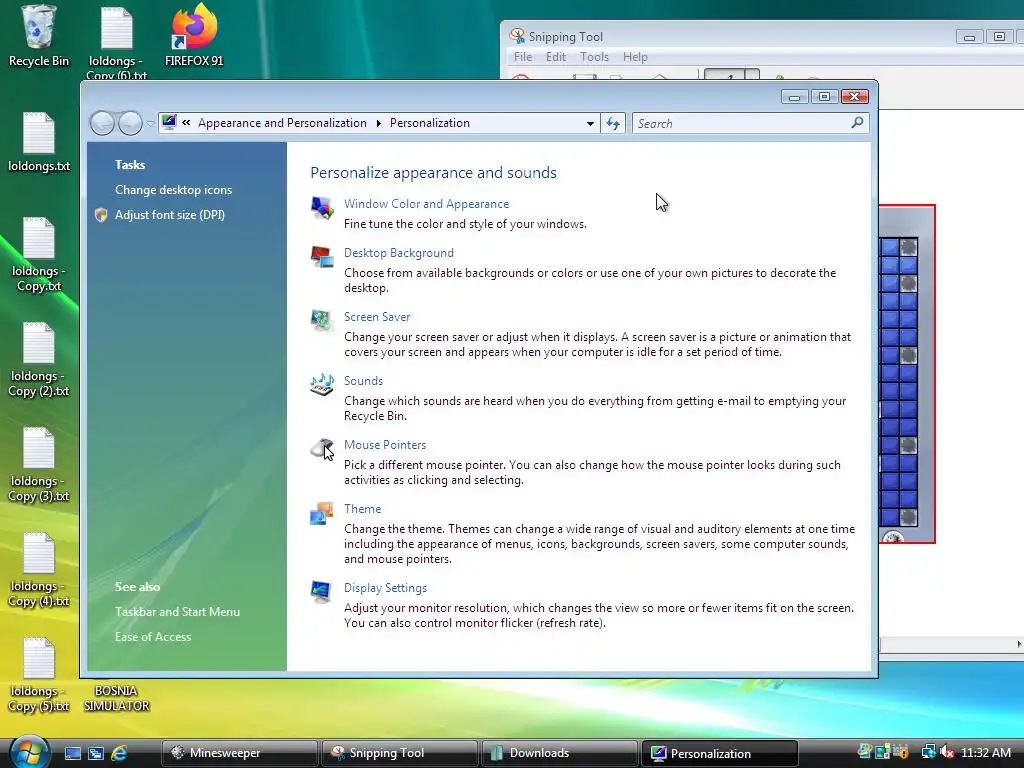Click the double chevron in address bar

pos(186,122)
